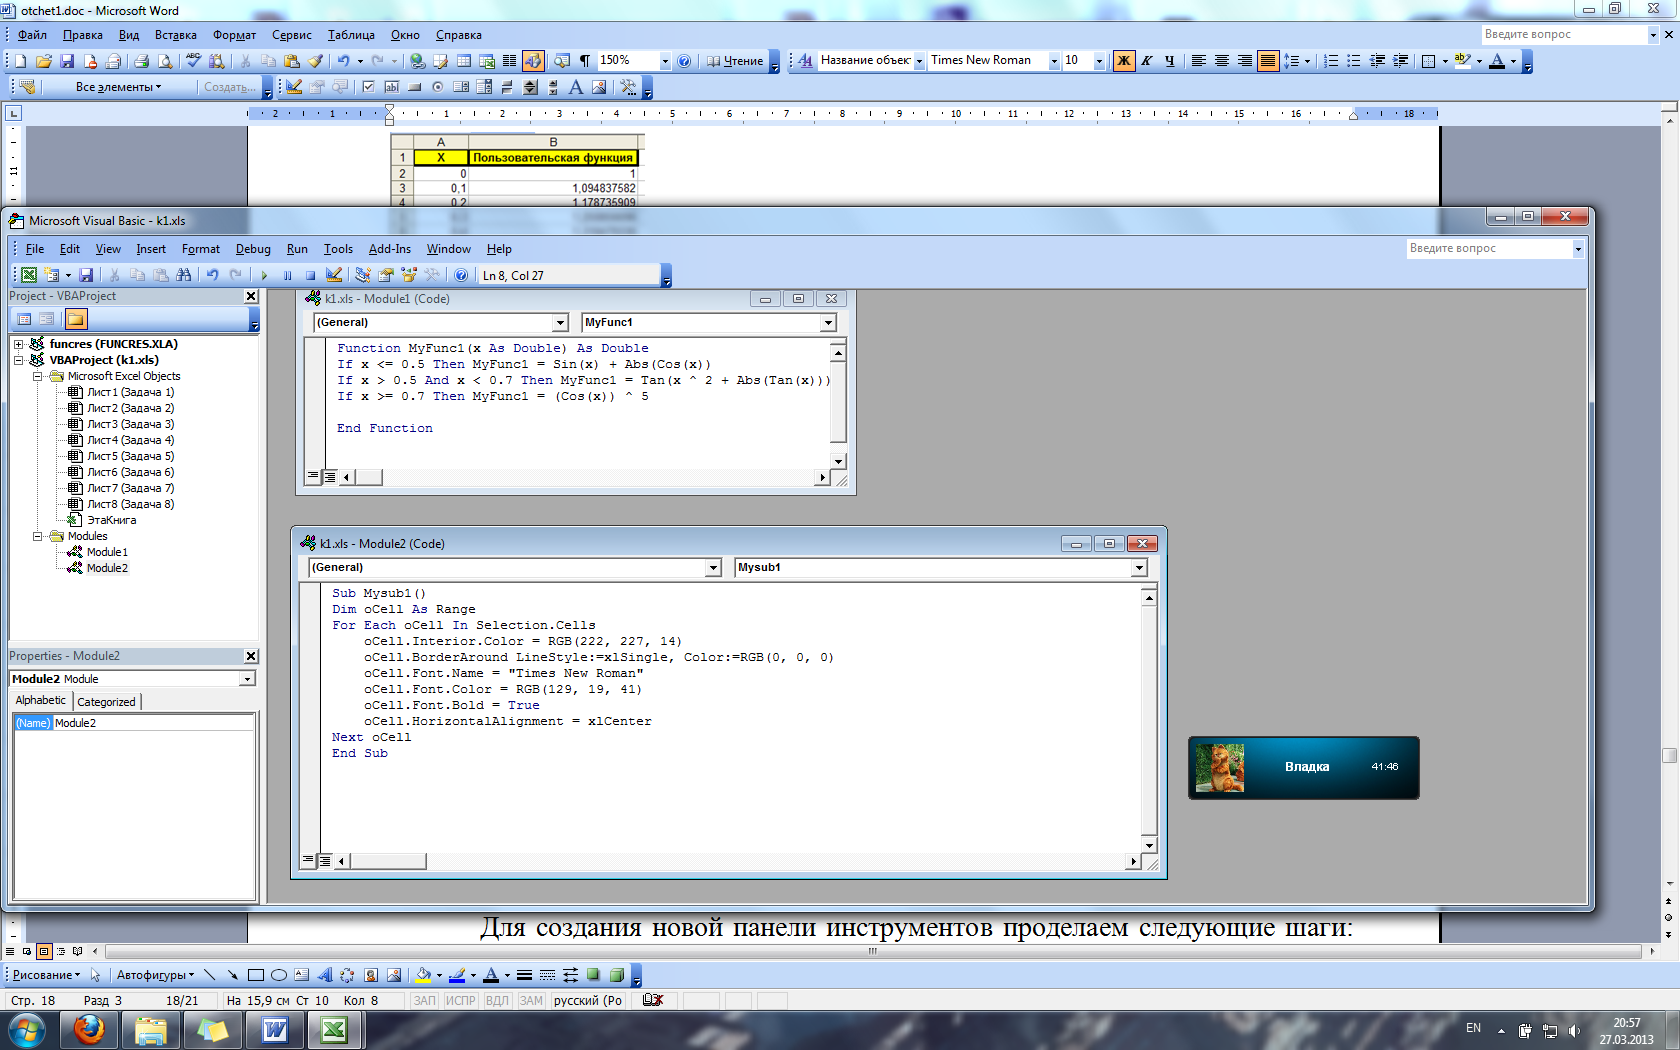The width and height of the screenshot is (1680, 1050).
Task: Click View Microsoft Excel icon in VBA toolbar
Action: click(x=29, y=275)
